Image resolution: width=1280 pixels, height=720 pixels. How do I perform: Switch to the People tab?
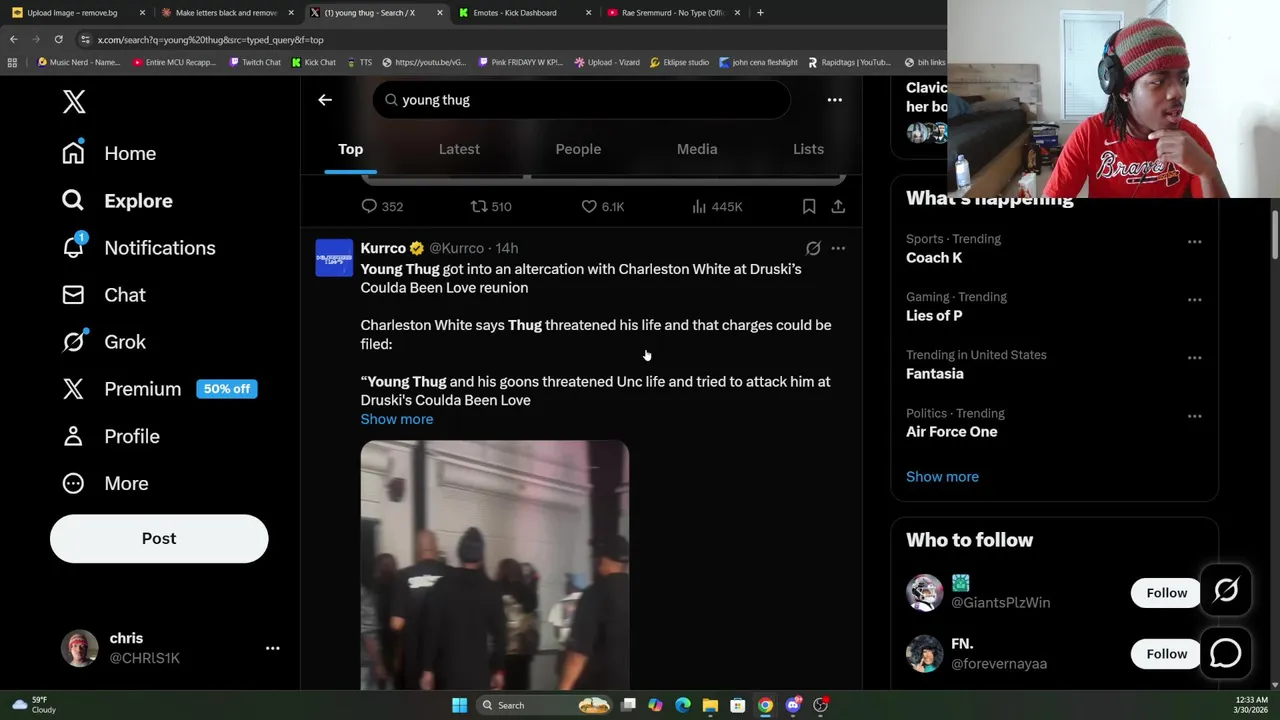pos(578,149)
